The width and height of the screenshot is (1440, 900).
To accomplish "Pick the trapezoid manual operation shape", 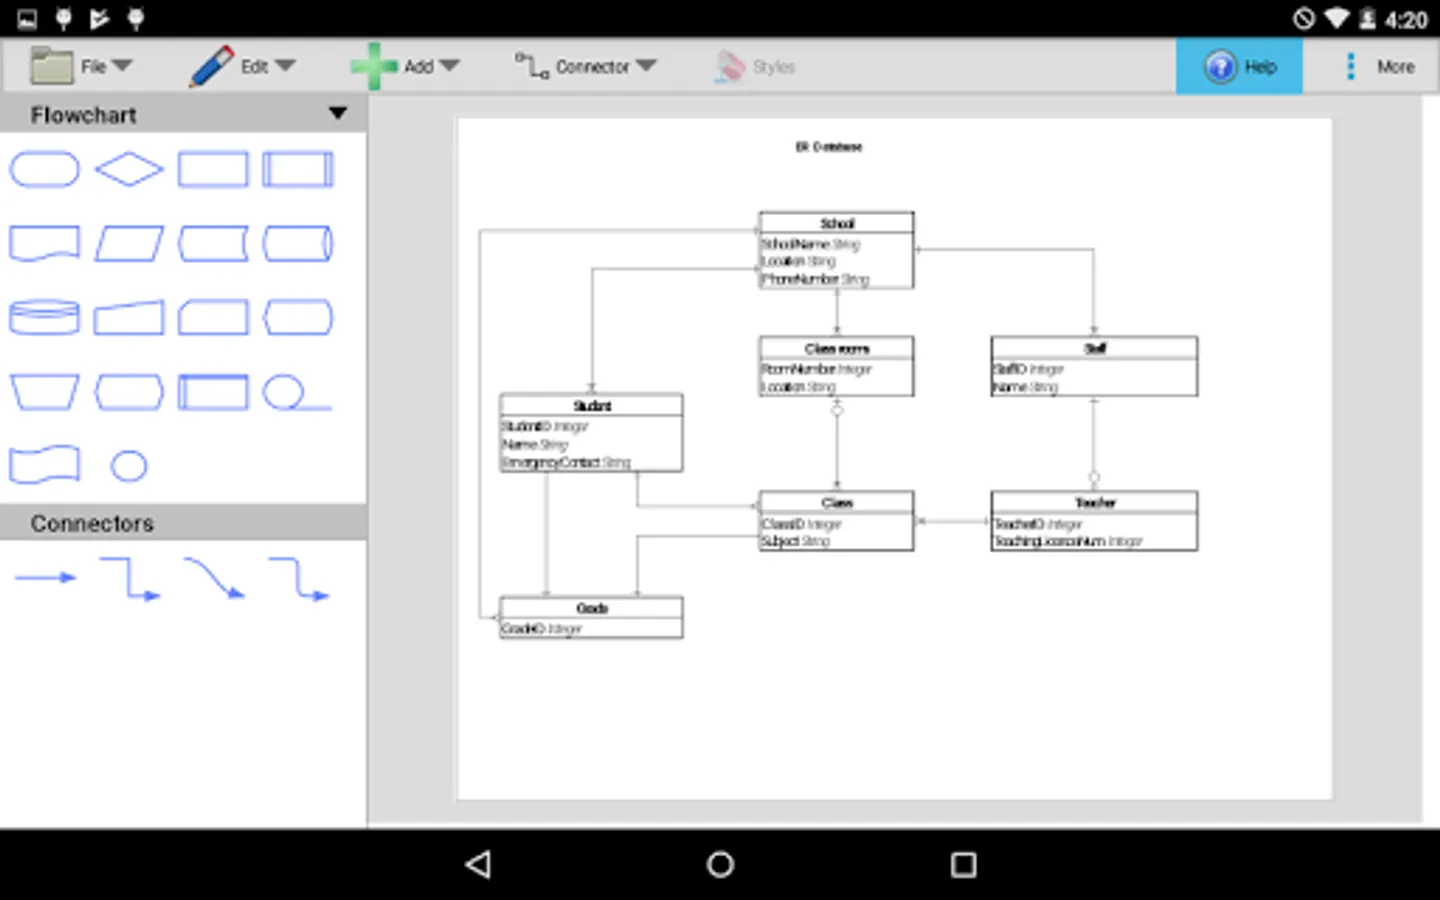I will [44, 392].
